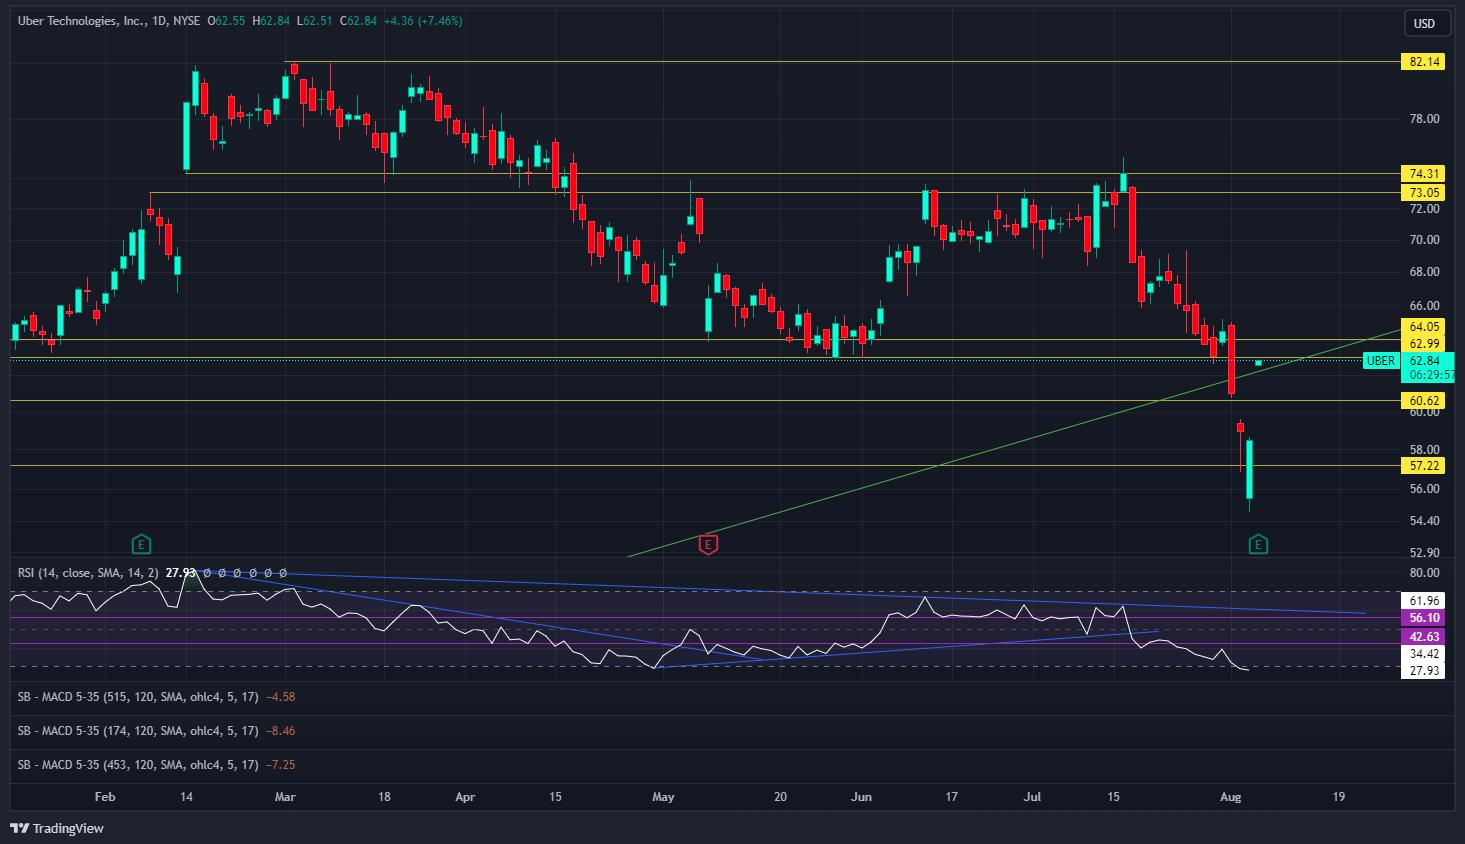The image size is (1465, 844).
Task: Select the purple 56.10 RSI label
Action: (1424, 618)
